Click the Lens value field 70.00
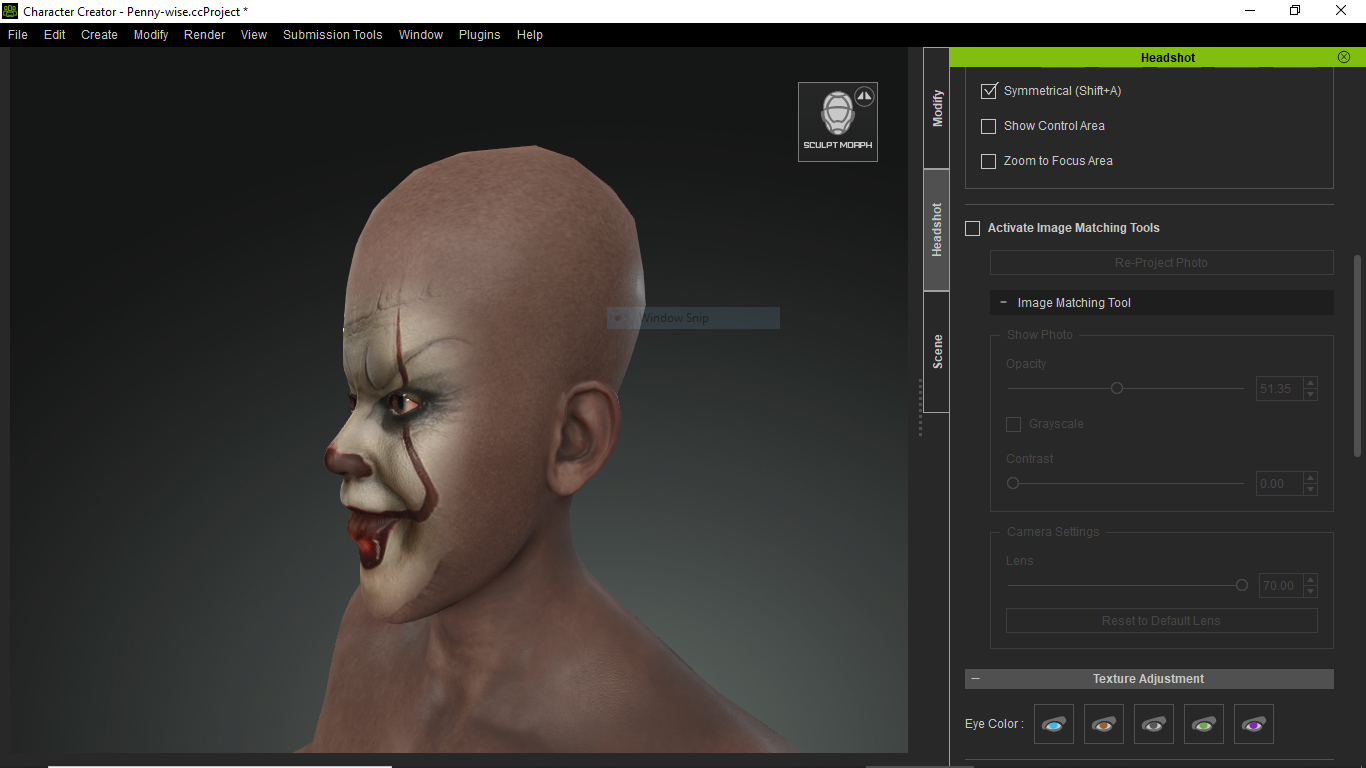Viewport: 1366px width, 768px height. [1280, 586]
